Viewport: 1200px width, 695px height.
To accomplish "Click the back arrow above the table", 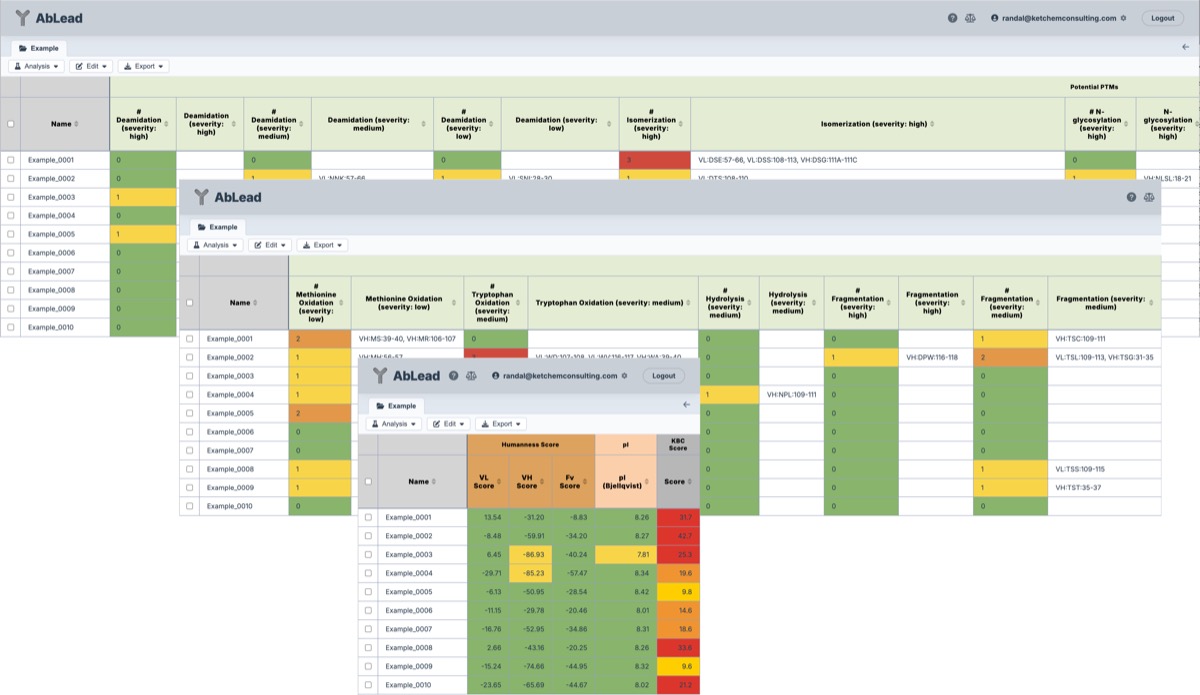I will (686, 404).
